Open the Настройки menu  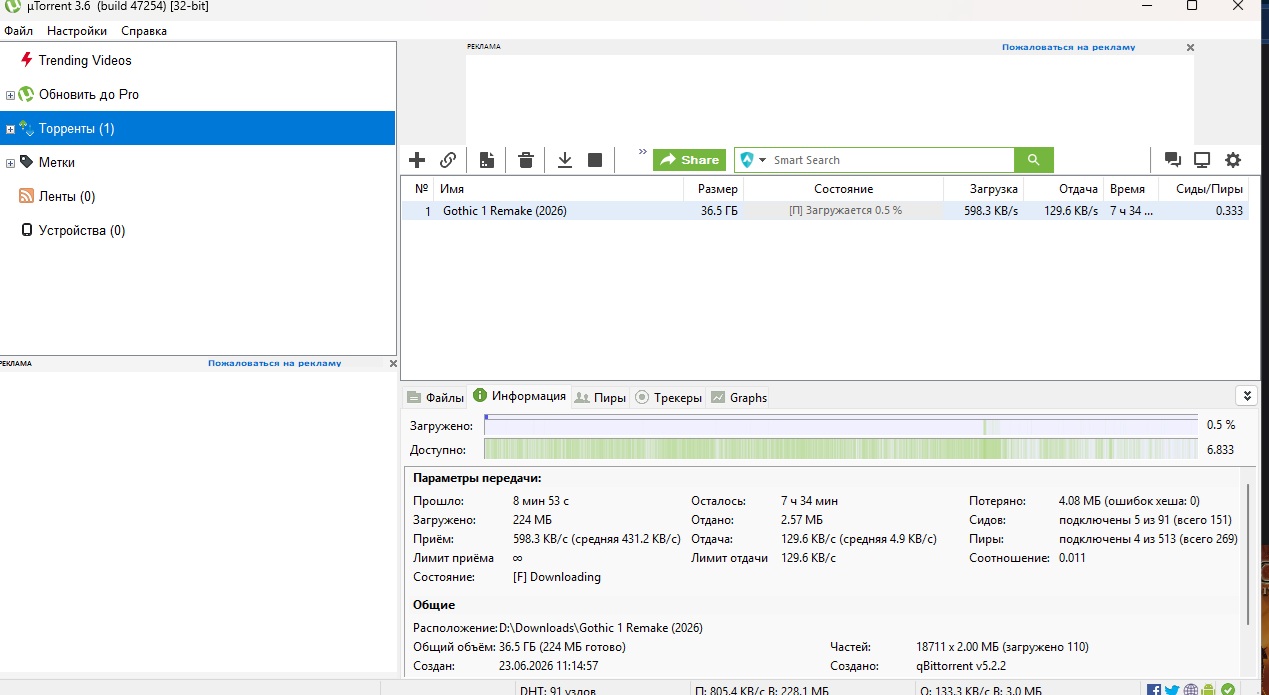[77, 31]
